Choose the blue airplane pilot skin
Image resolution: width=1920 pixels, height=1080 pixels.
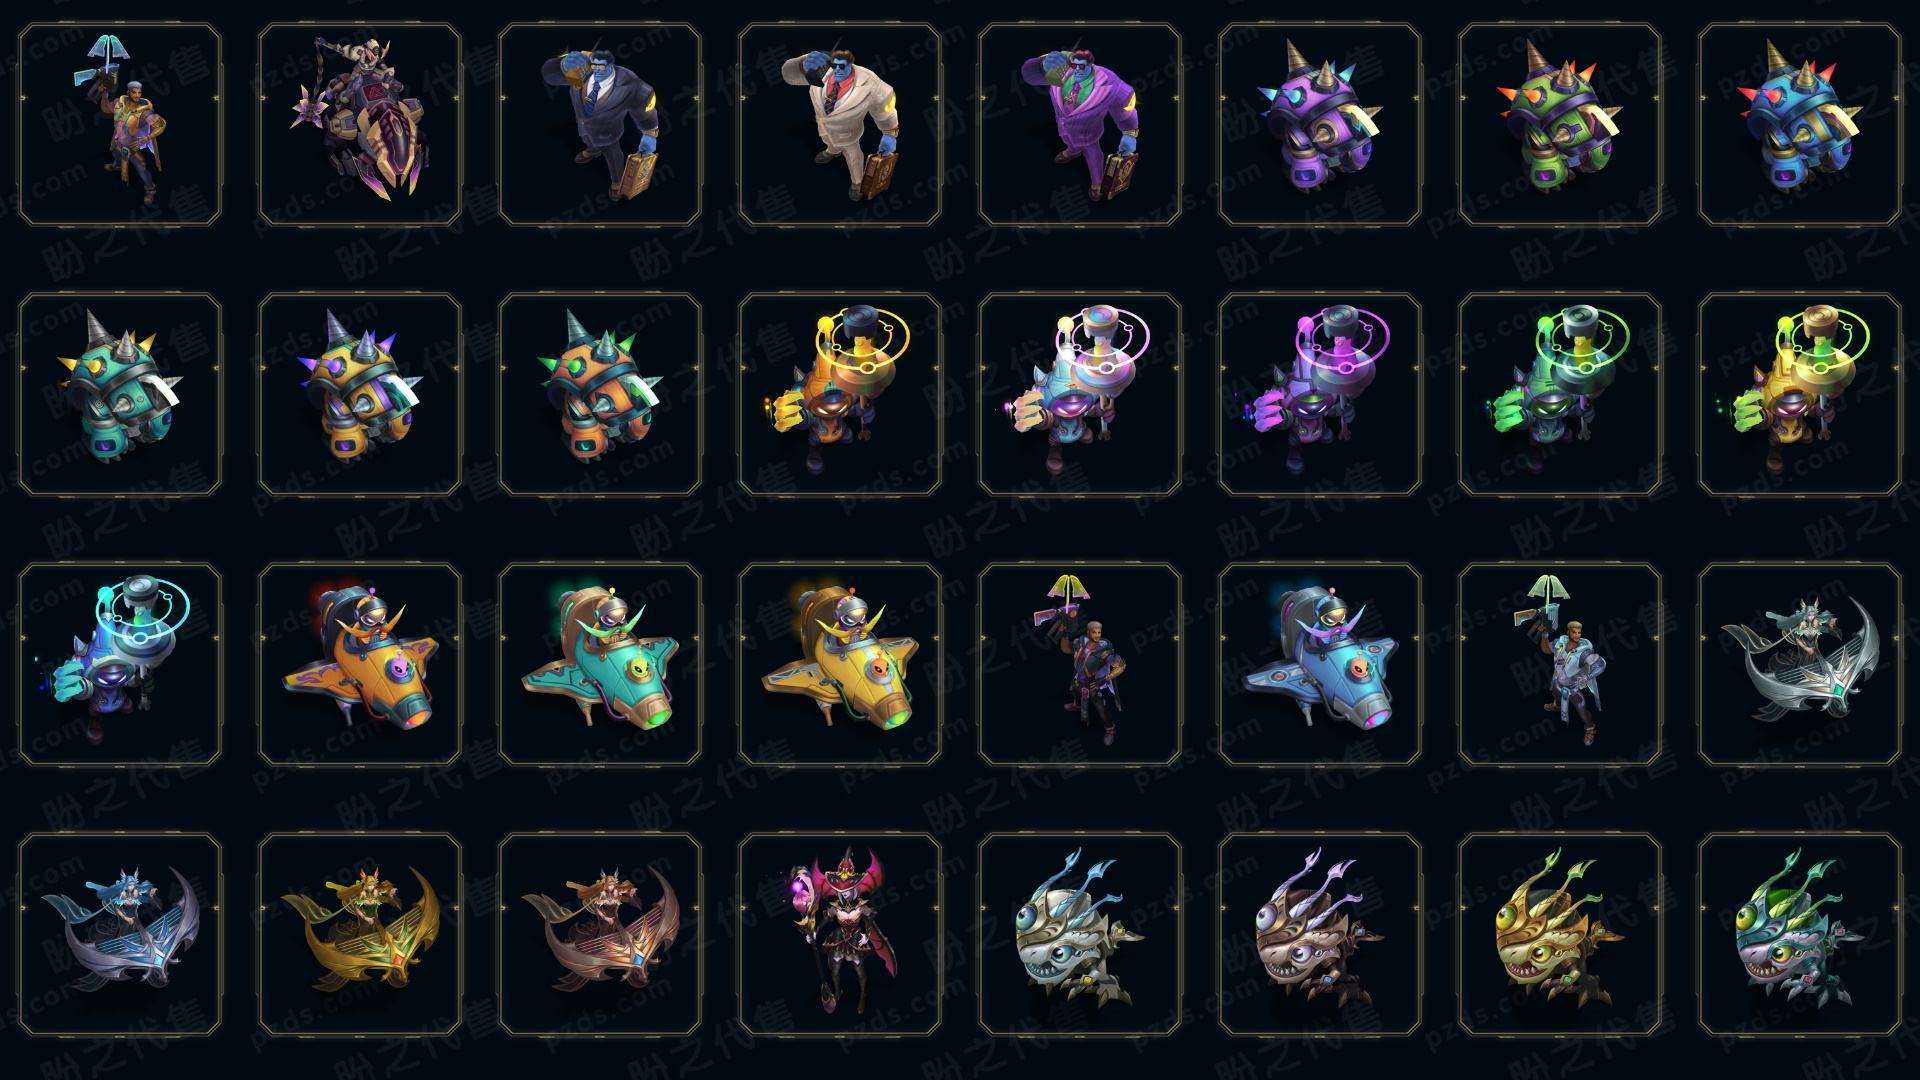click(x=1319, y=663)
